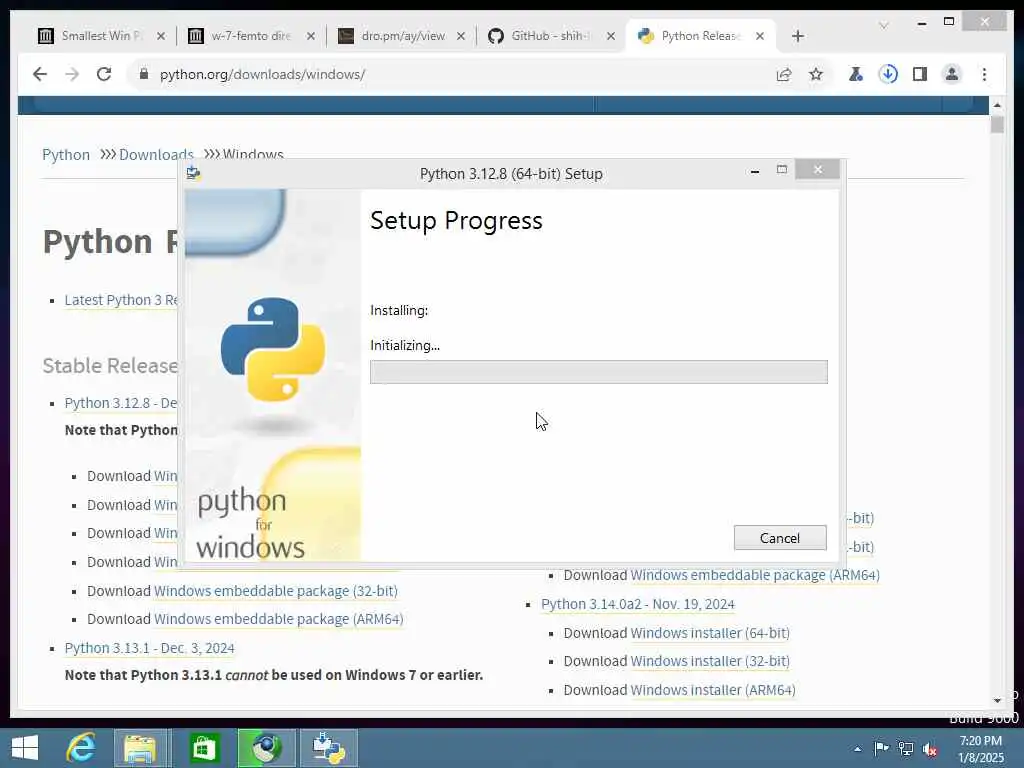This screenshot has height=768, width=1024.
Task: Open the Python 3.14.0a2 - Nov. 19, 2024 link
Action: [x=637, y=604]
